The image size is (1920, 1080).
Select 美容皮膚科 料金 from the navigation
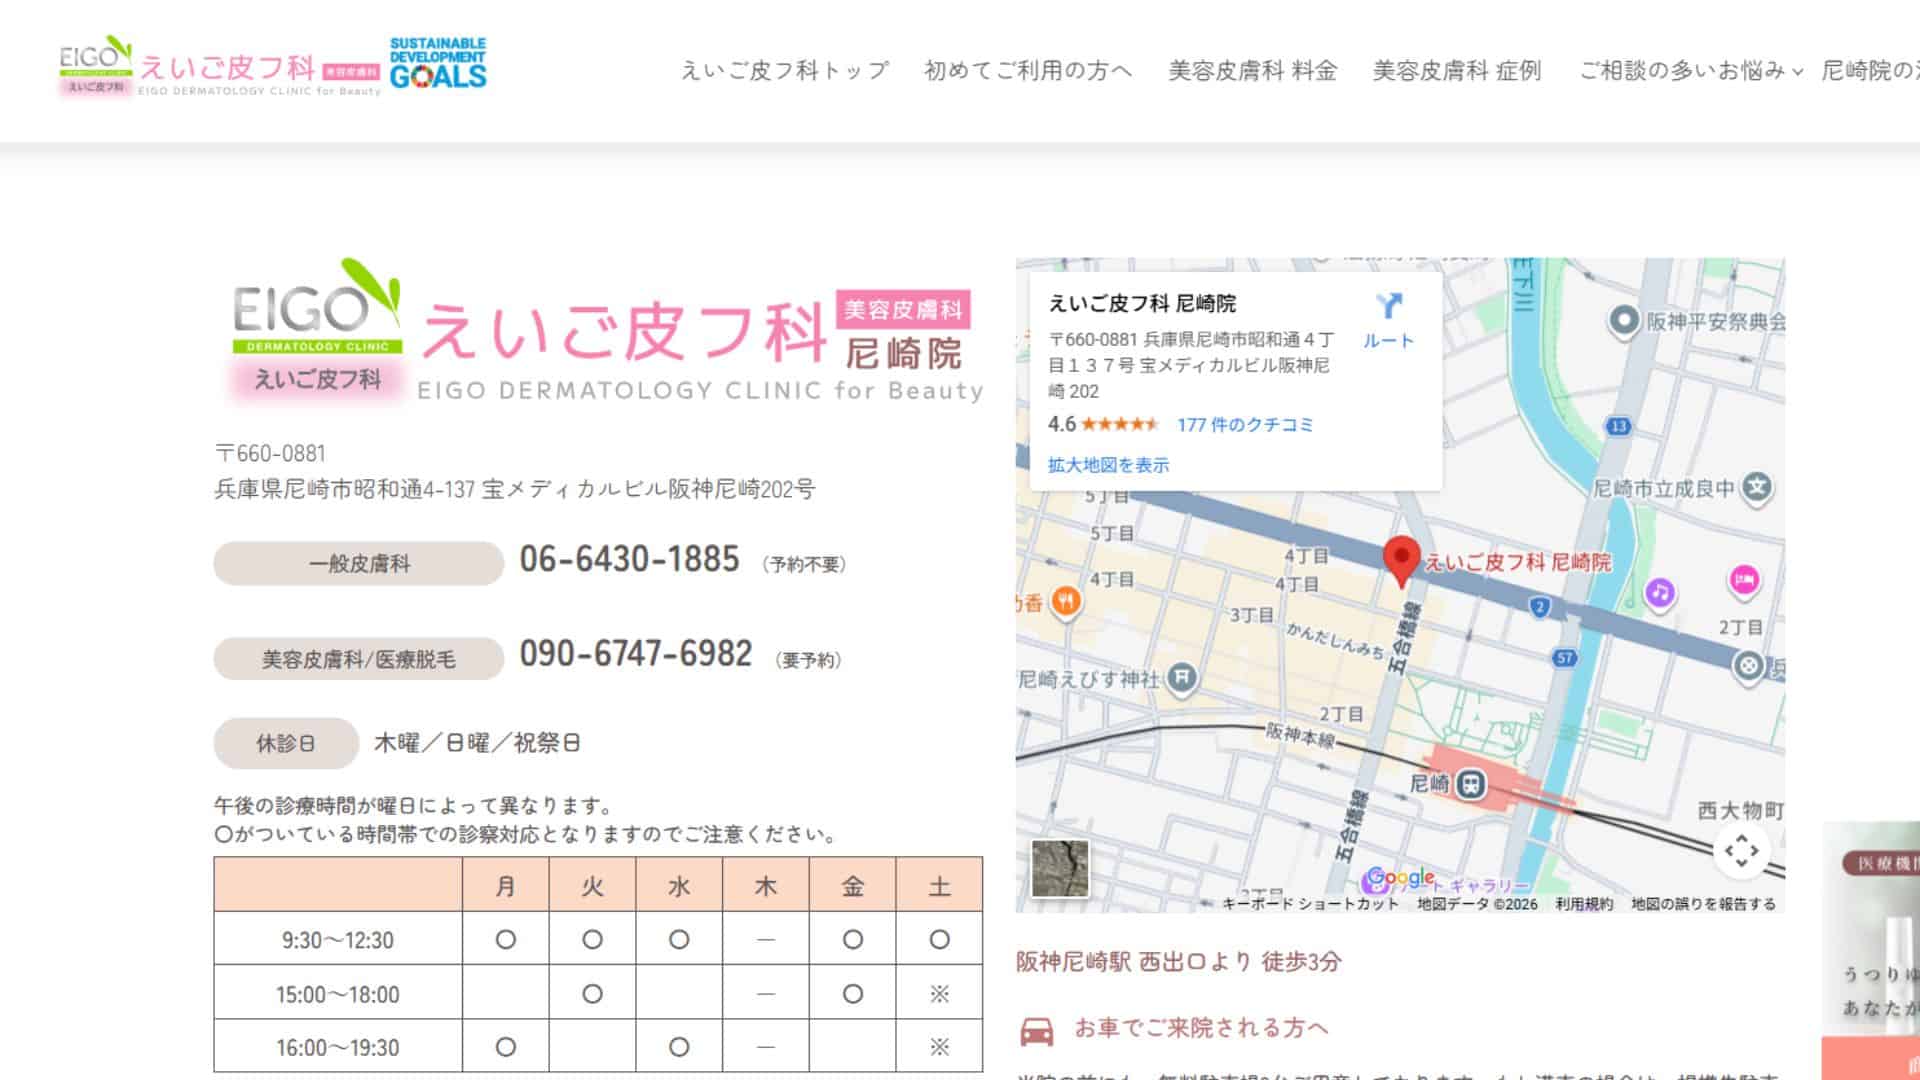(x=1255, y=70)
